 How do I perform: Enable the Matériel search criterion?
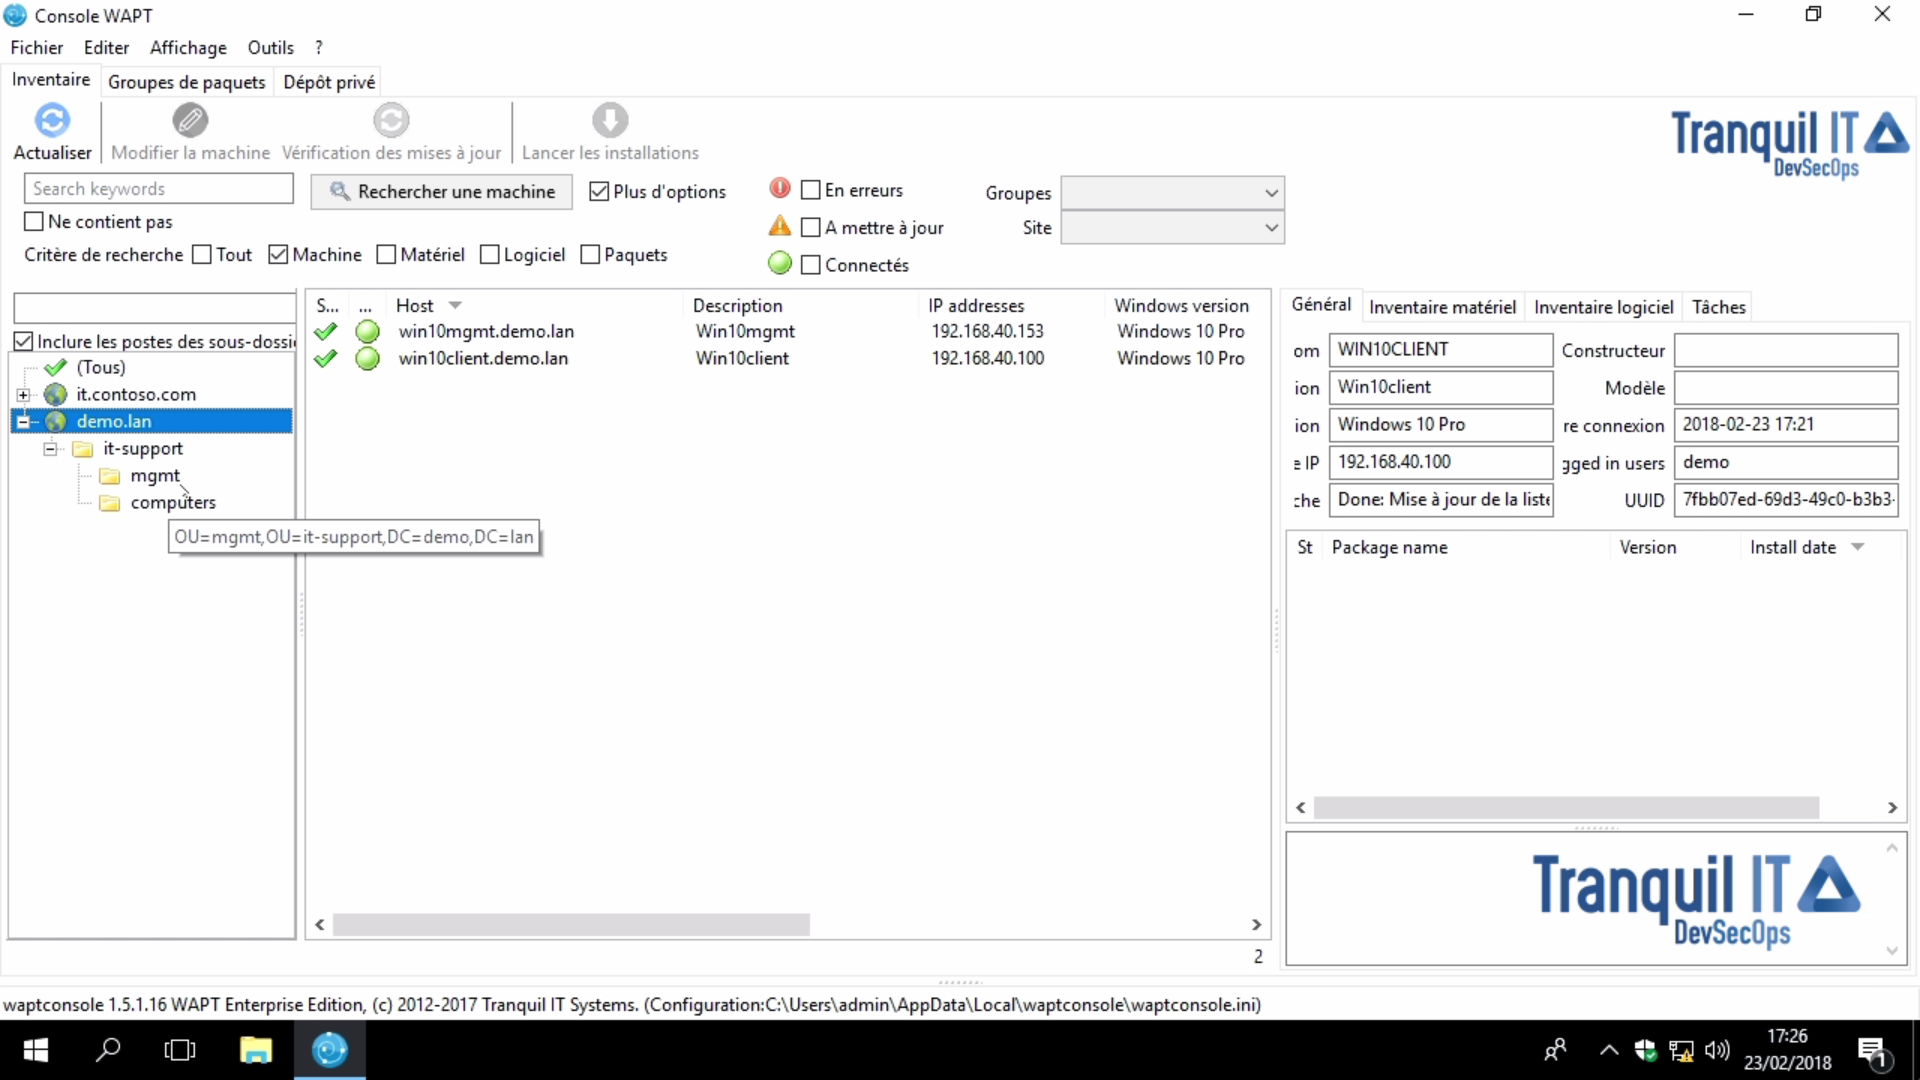(x=386, y=254)
